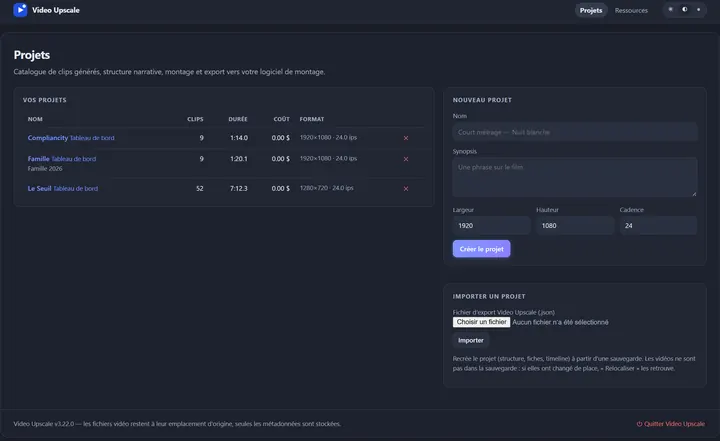Focus the Cadence field showing 24

[x=658, y=226]
